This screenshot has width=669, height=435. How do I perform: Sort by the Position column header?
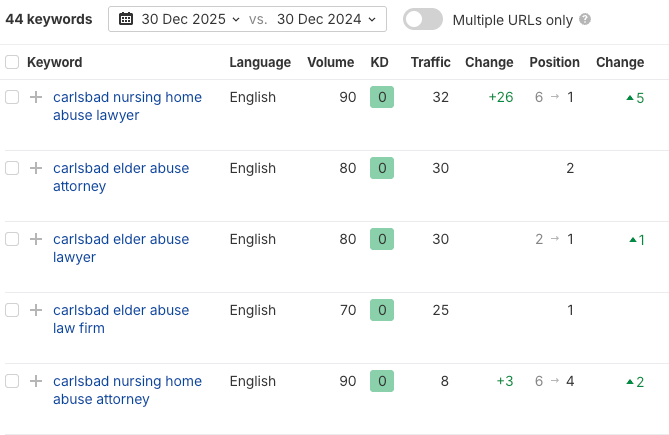point(554,62)
